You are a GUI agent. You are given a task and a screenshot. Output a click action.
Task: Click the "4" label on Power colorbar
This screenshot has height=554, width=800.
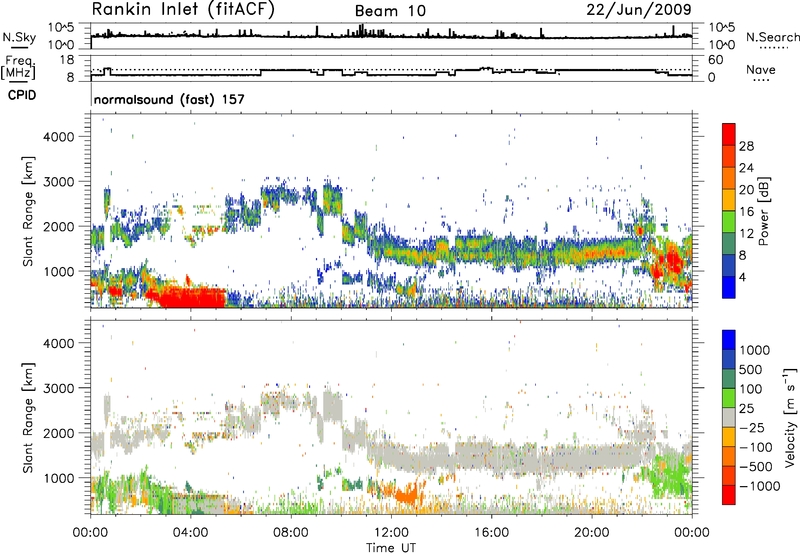(742, 277)
